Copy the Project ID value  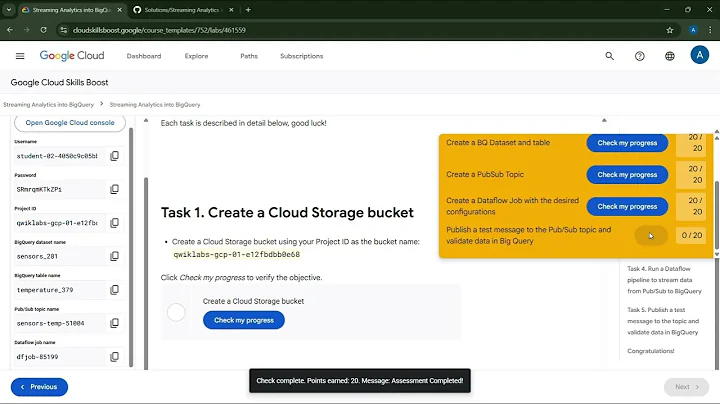click(114, 223)
